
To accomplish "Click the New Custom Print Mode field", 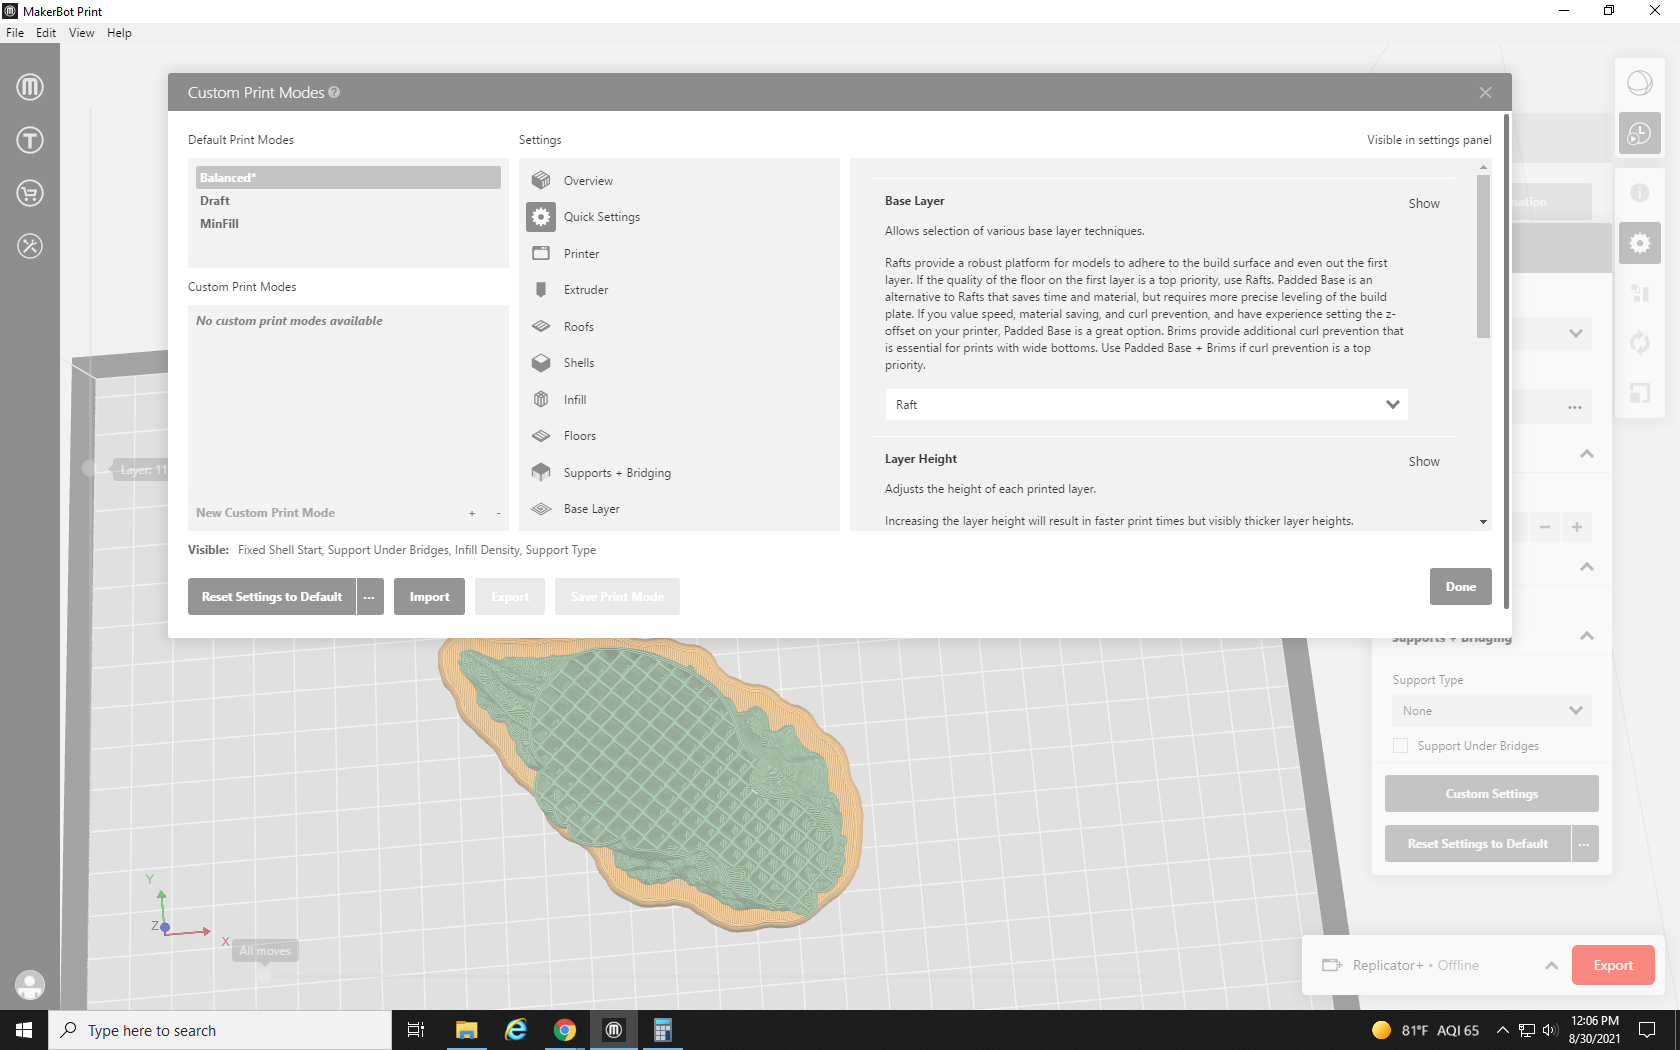I will (x=324, y=513).
